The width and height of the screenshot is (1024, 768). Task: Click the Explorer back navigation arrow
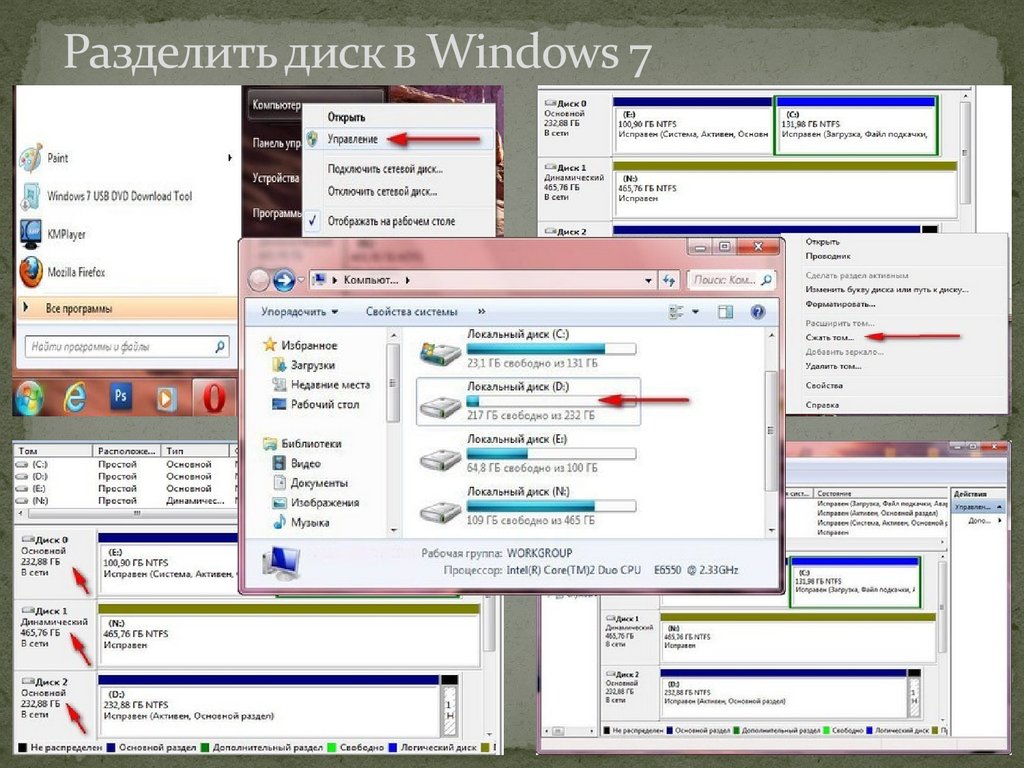(259, 280)
